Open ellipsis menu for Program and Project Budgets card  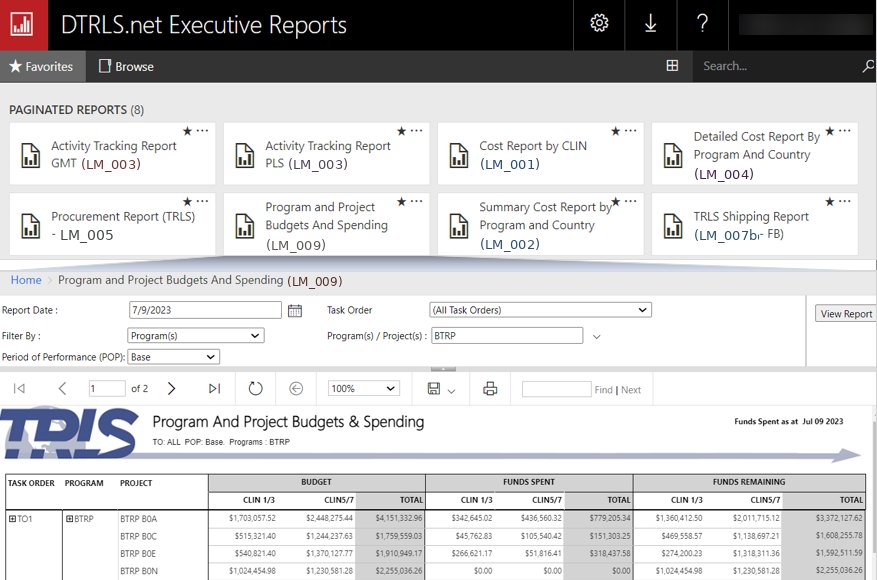tap(417, 201)
